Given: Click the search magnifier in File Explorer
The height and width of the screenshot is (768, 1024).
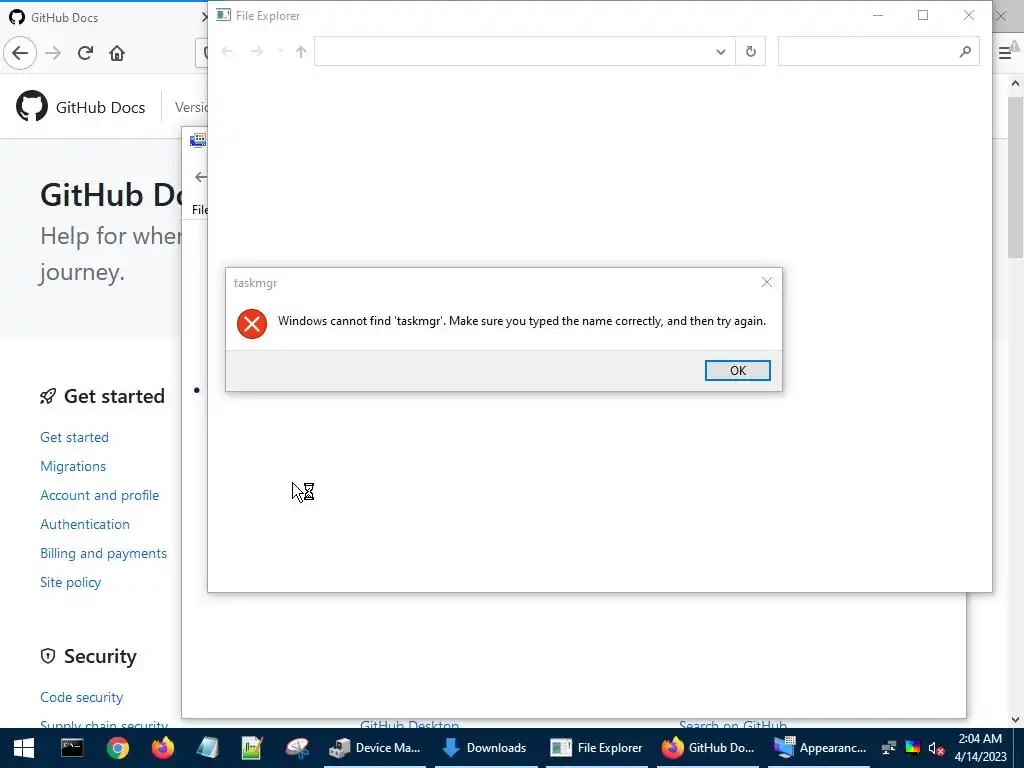Looking at the screenshot, I should [x=965, y=52].
